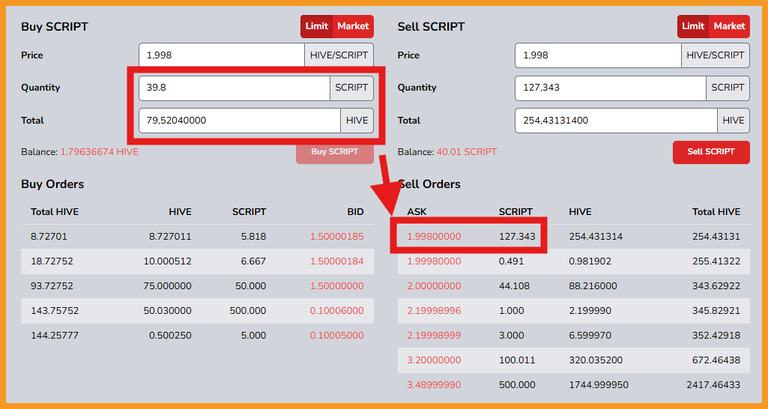Click HIVE/SCRIPT unit label in Sell price row
Viewport: 768px width, 409px height.
715,55
